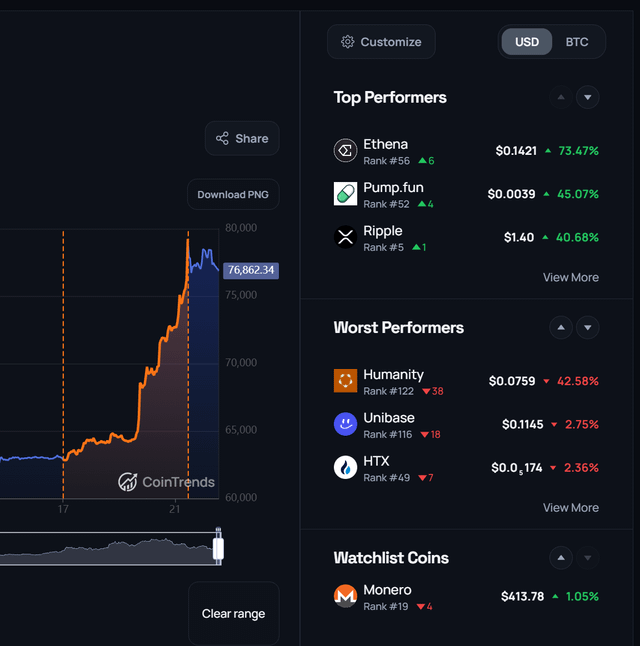Click the Top Performers heading
The image size is (640, 646).
pos(390,98)
